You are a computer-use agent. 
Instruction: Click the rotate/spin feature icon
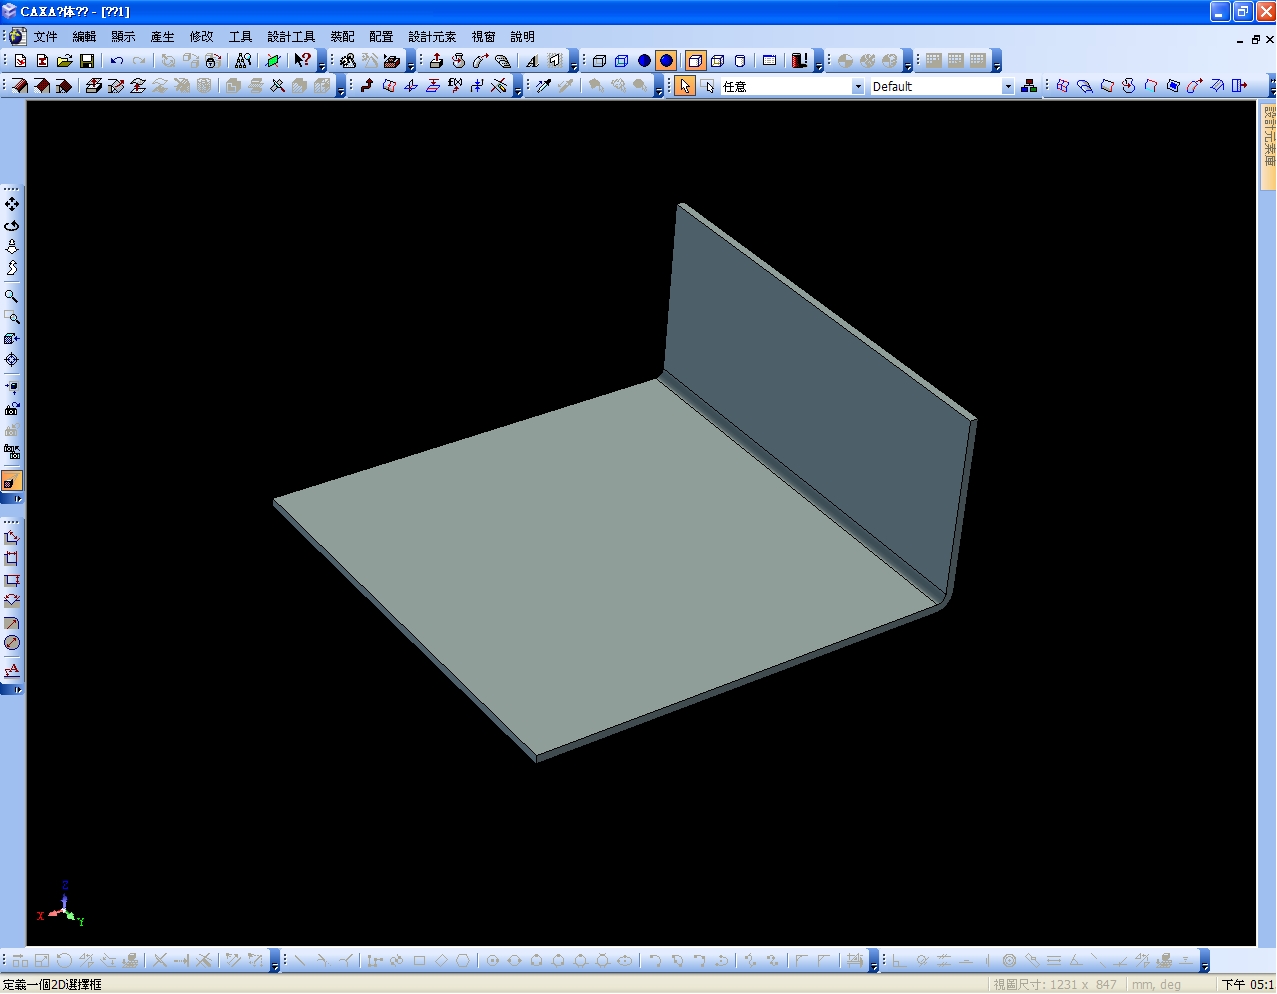click(x=458, y=61)
